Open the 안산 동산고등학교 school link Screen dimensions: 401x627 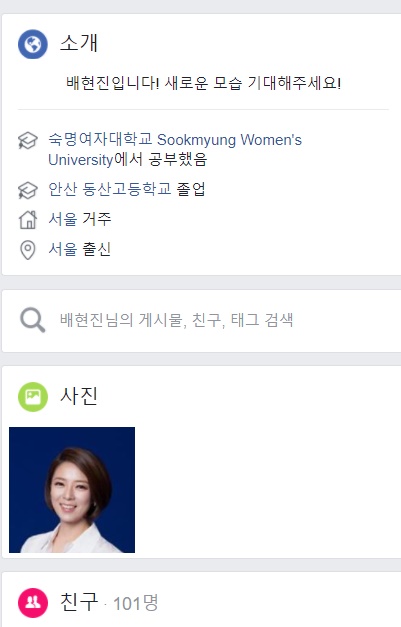pyautogui.click(x=110, y=189)
